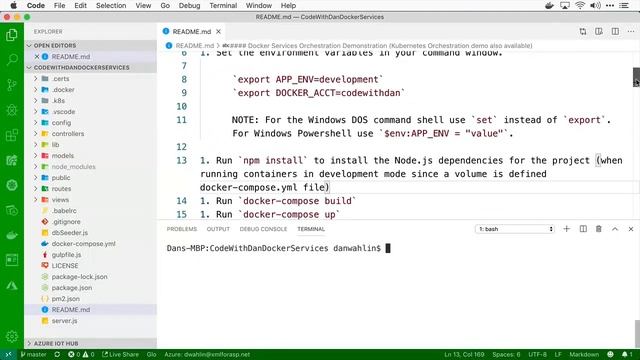This screenshot has width=640, height=360.
Task: Close the README.md editor tab
Action: (218, 31)
